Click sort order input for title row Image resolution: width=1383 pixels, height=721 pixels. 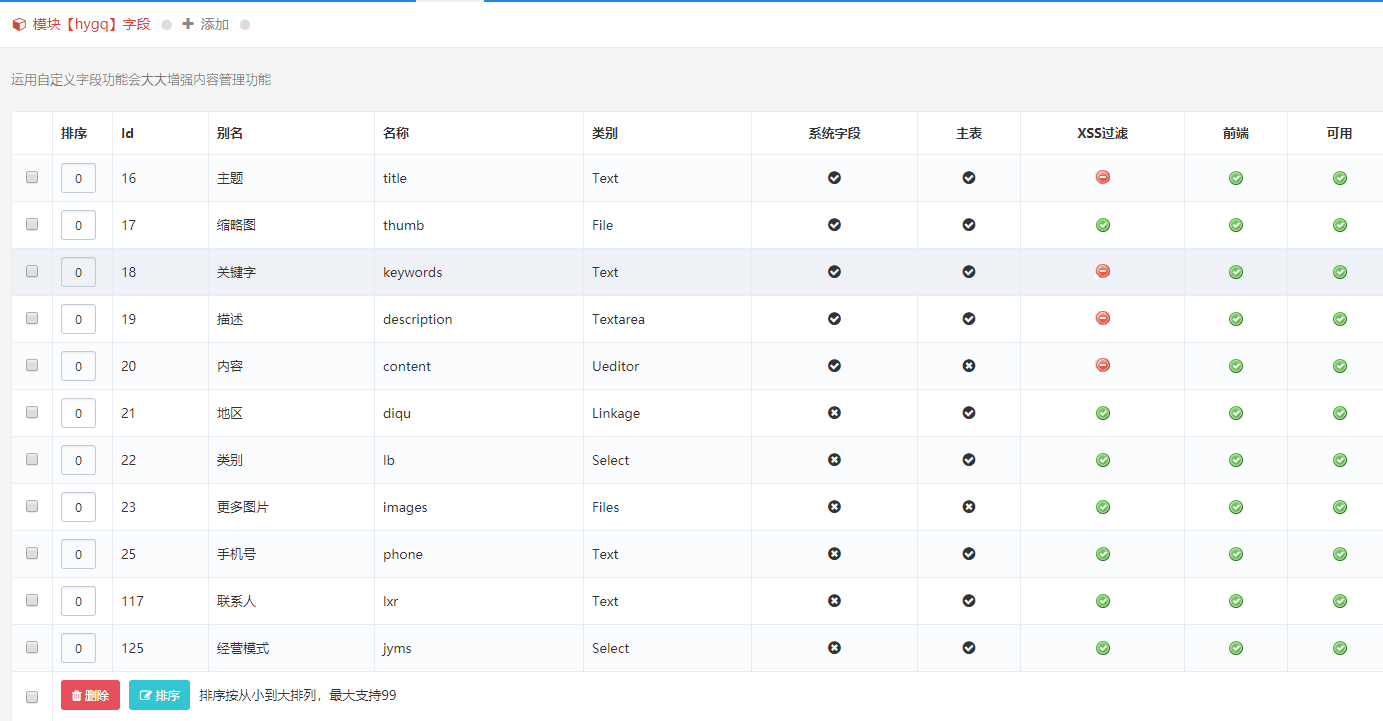click(x=78, y=178)
